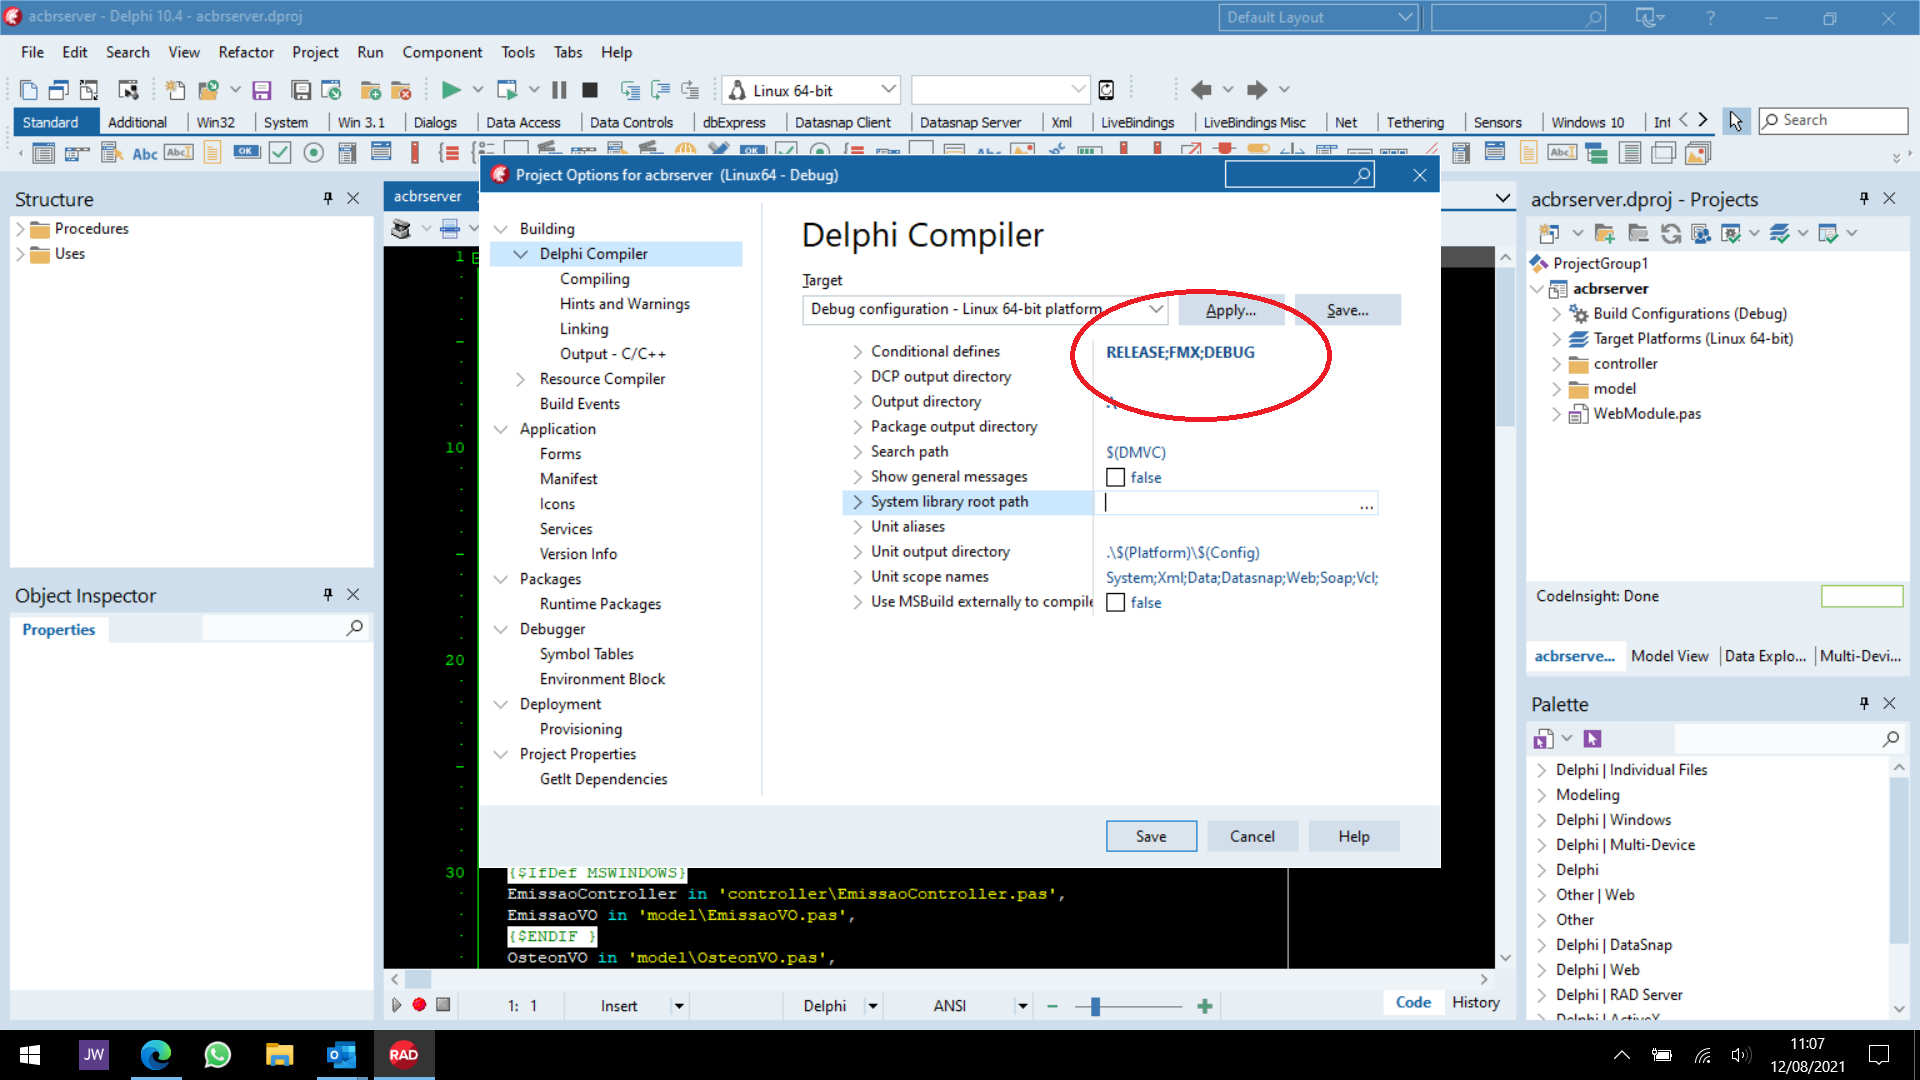Adjust the editor zoom slider thumb
The image size is (1920, 1080).
pyautogui.click(x=1096, y=1006)
